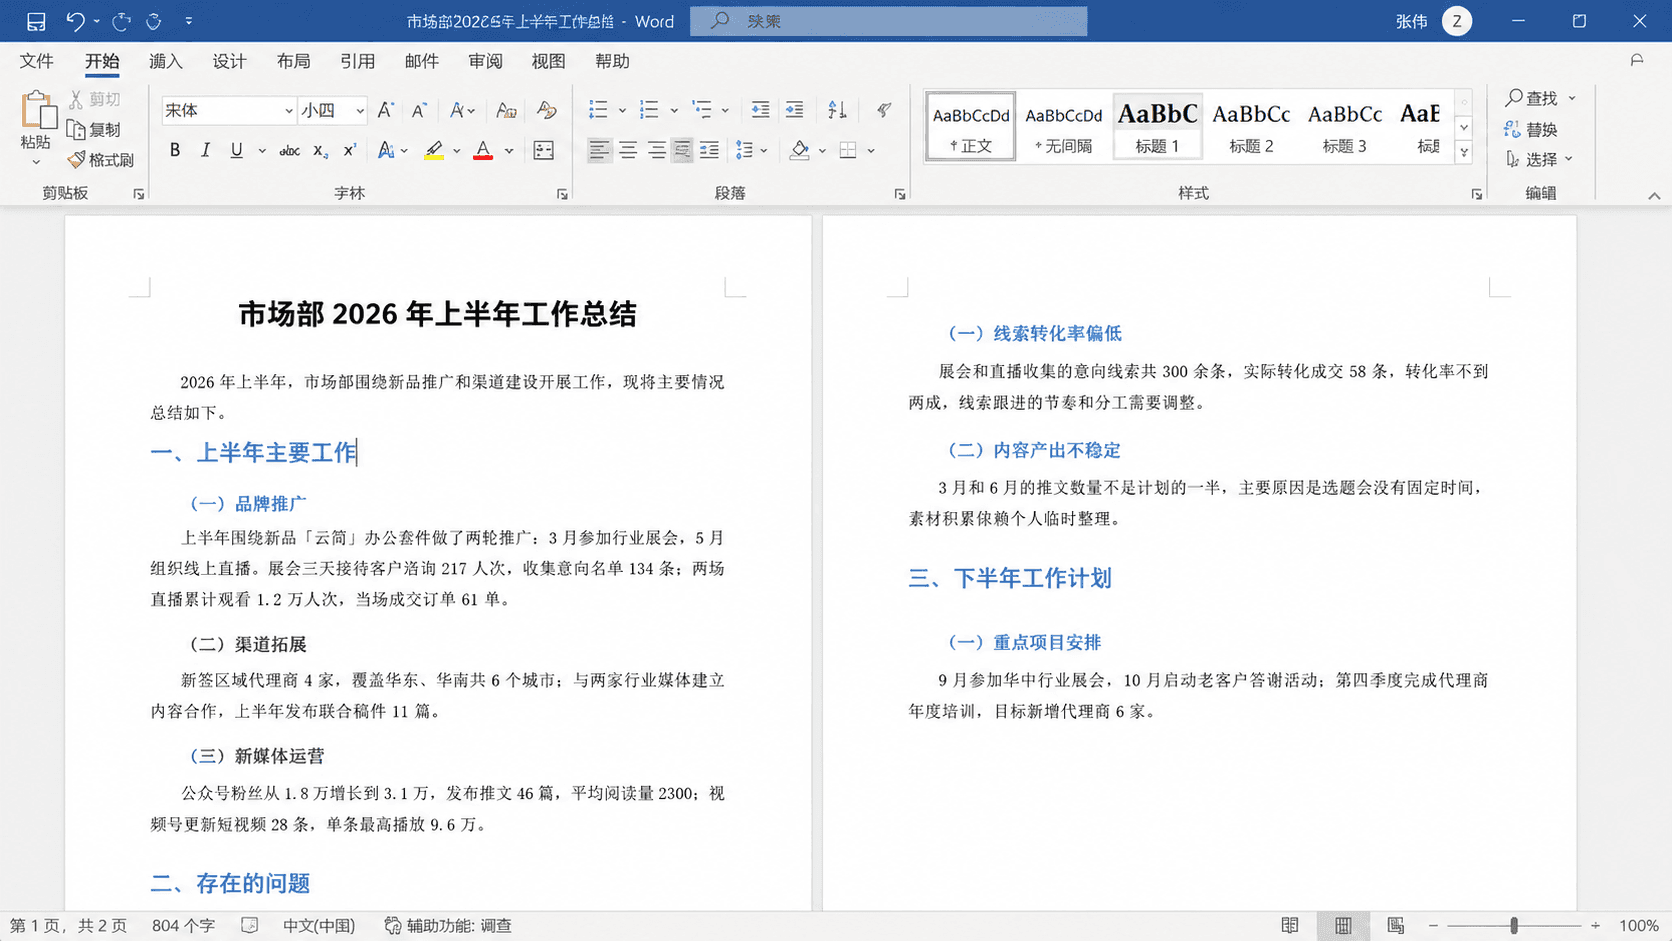Align text left
The width and height of the screenshot is (1672, 941).
(x=599, y=150)
